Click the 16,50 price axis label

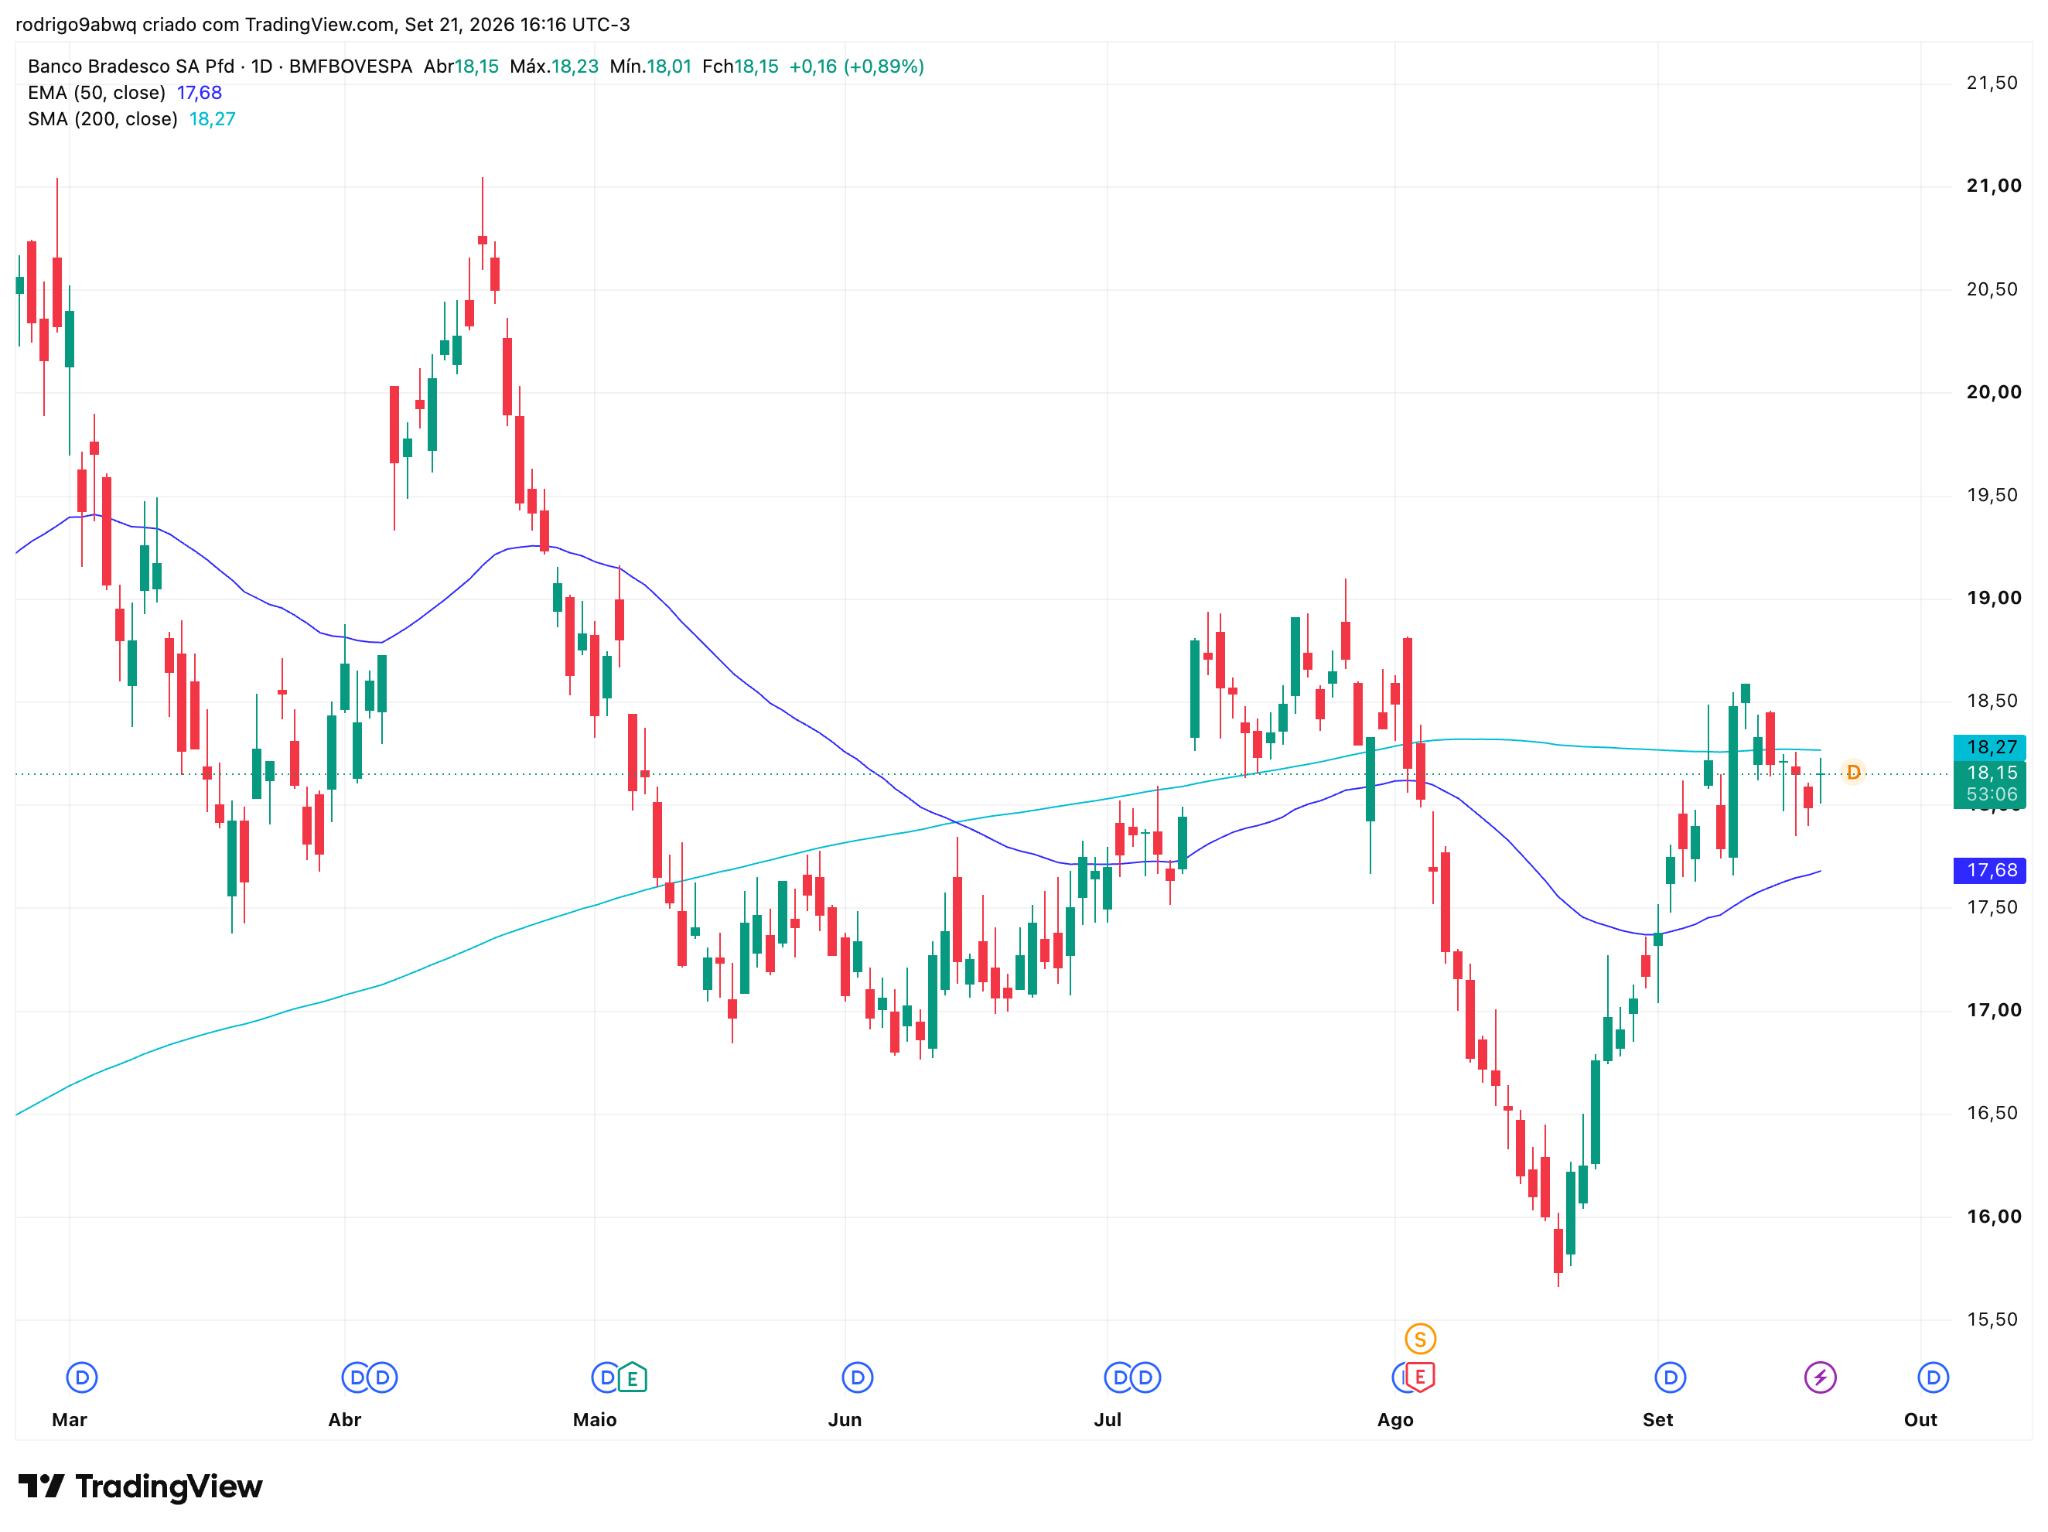click(1992, 1113)
